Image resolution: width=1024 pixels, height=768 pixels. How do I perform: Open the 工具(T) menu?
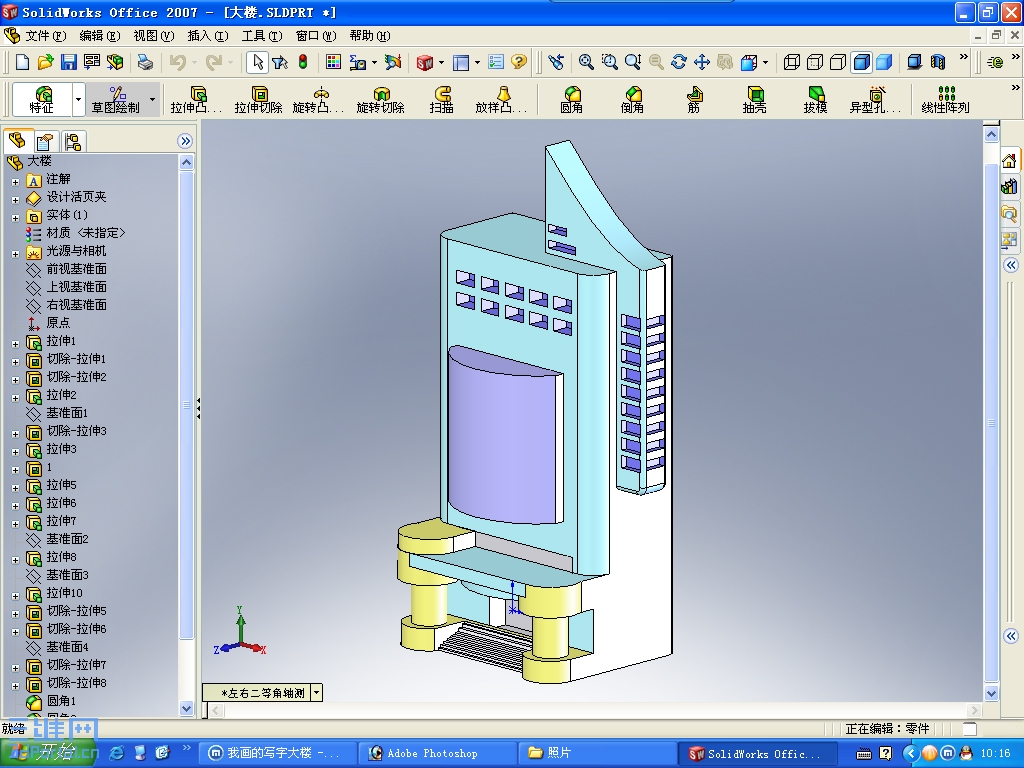[262, 36]
